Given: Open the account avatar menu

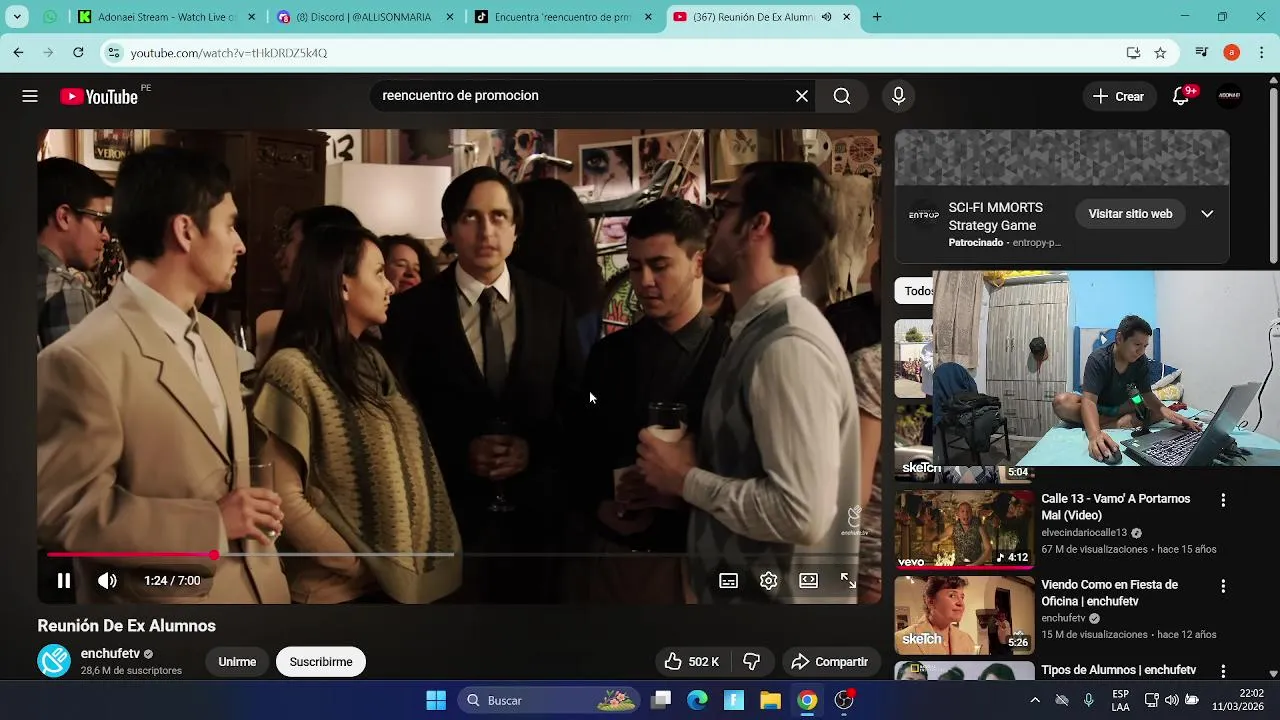Looking at the screenshot, I should click(x=1229, y=96).
